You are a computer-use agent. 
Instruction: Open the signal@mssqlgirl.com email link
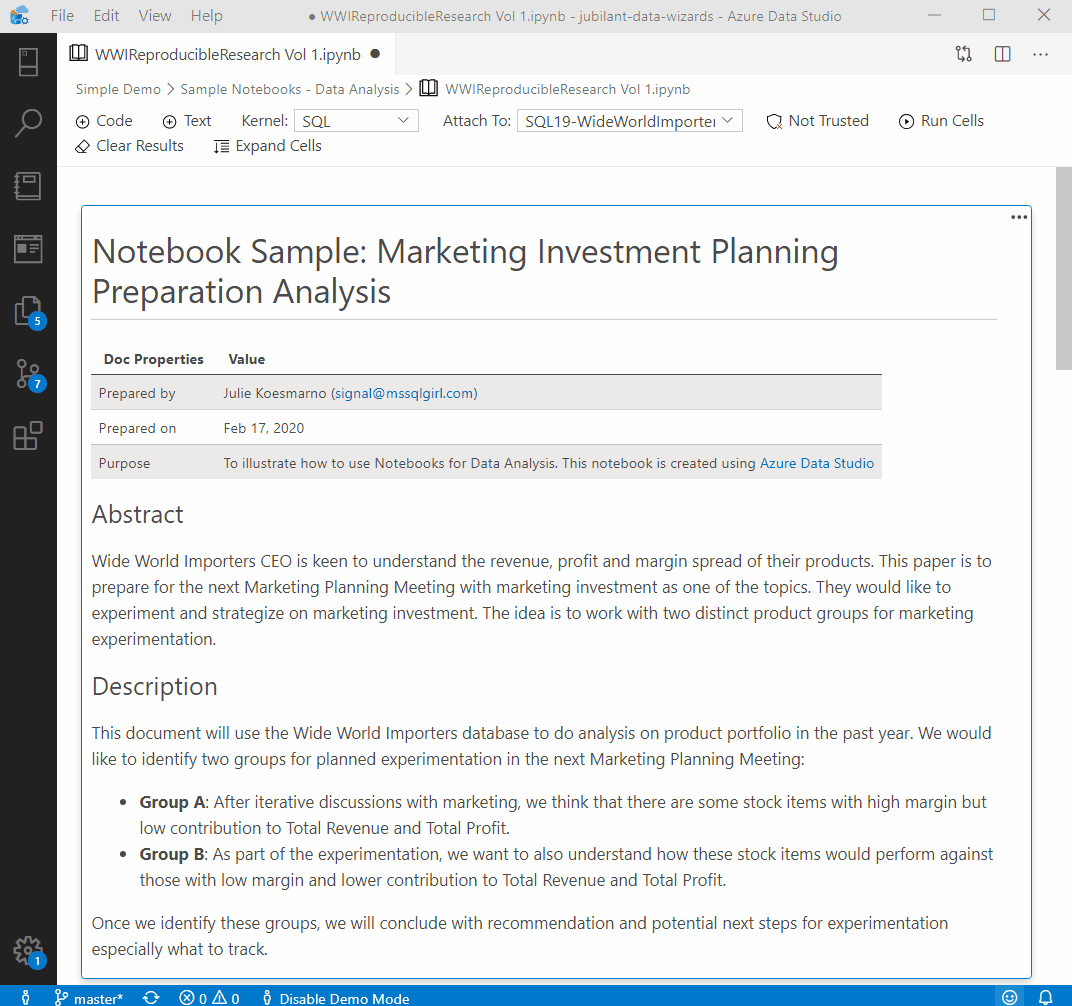click(404, 393)
